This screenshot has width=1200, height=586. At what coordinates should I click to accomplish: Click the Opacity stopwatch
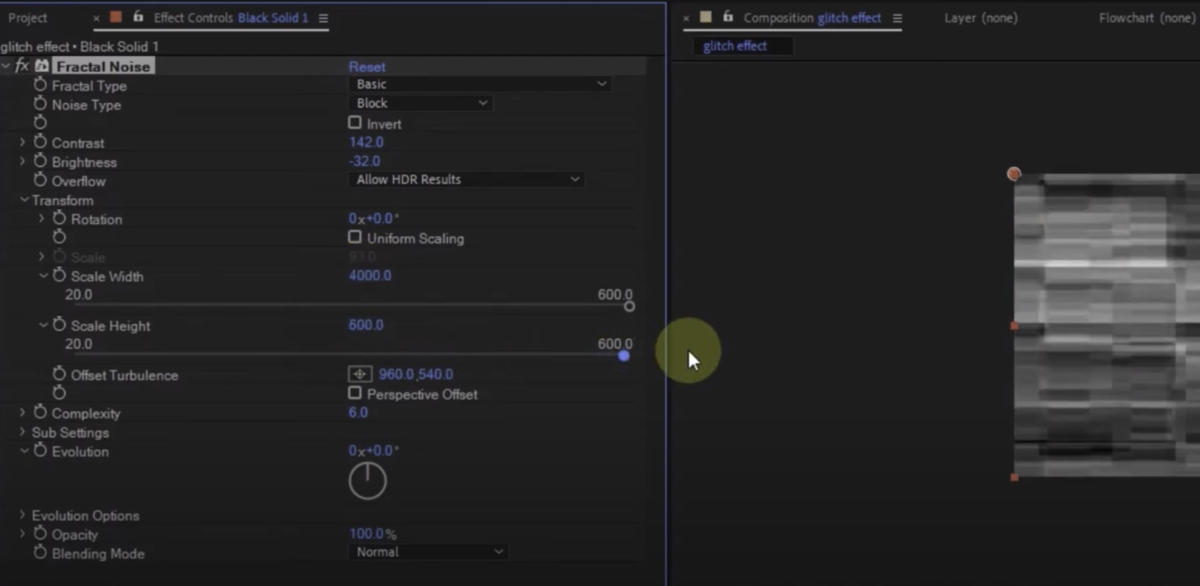[40, 534]
